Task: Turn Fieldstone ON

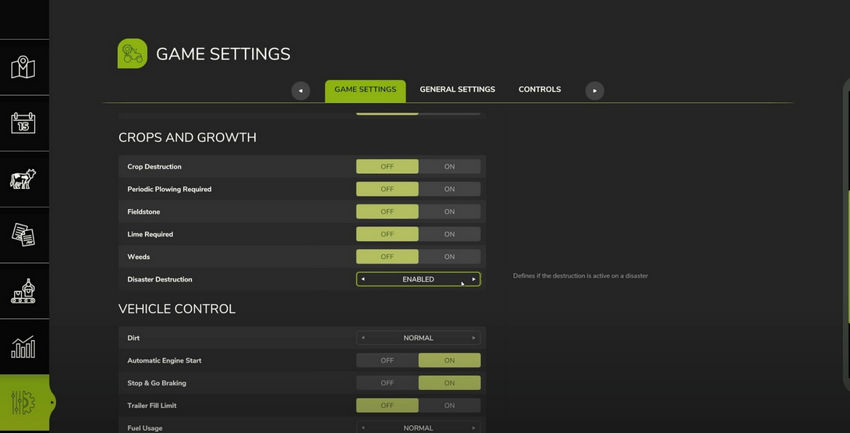Action: coord(449,211)
